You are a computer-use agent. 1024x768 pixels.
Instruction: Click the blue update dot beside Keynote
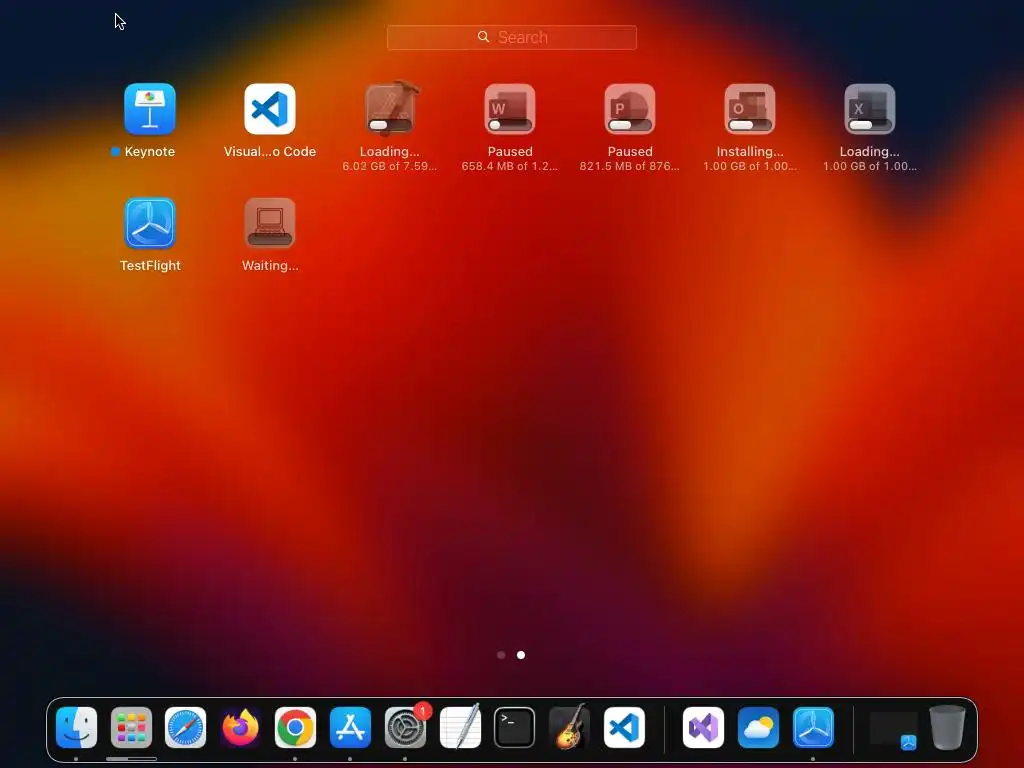click(116, 152)
